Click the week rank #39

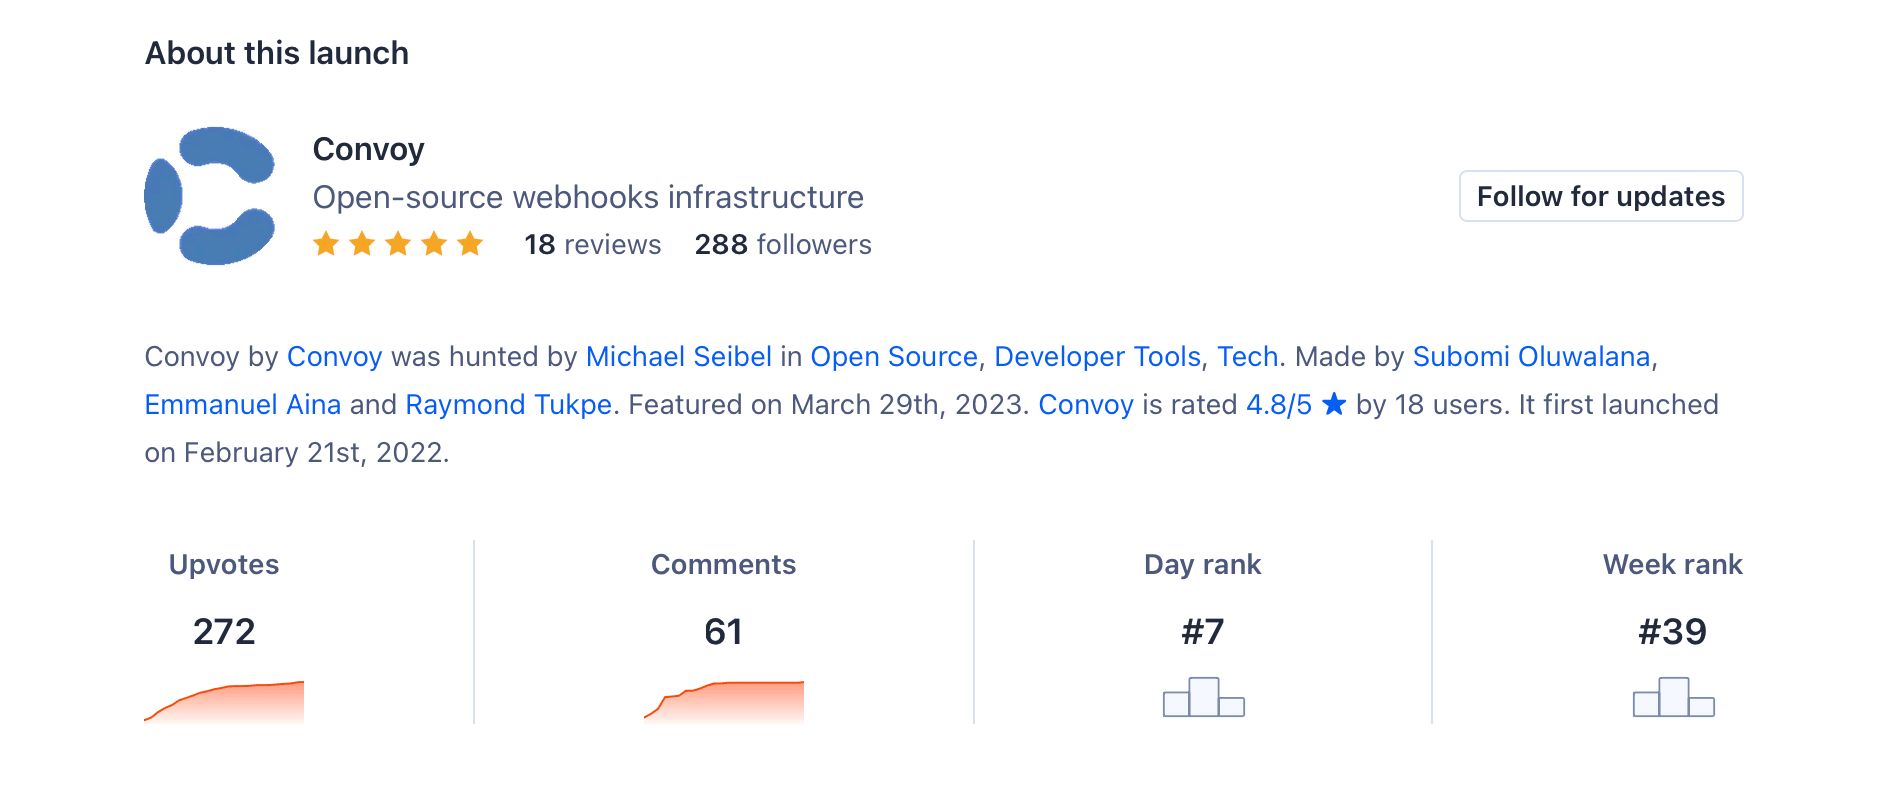click(x=1673, y=631)
